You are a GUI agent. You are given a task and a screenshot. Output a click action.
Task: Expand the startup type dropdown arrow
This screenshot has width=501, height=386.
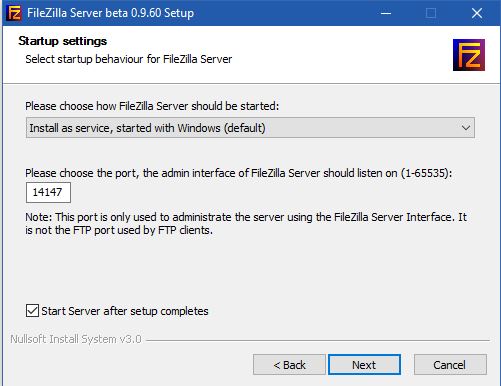[466, 128]
